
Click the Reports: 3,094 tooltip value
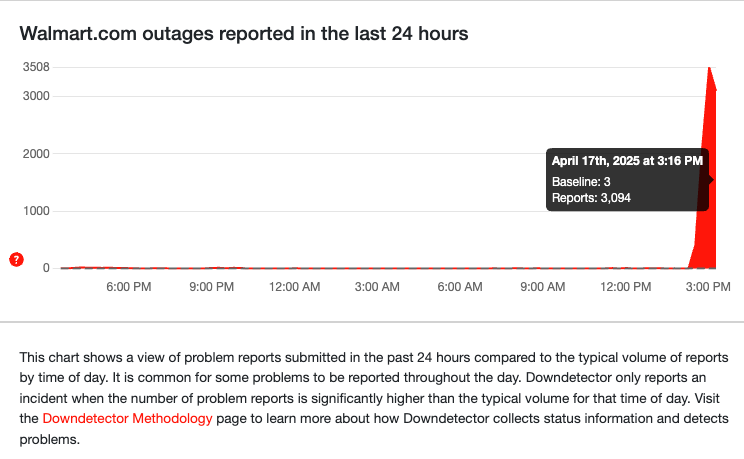591,198
